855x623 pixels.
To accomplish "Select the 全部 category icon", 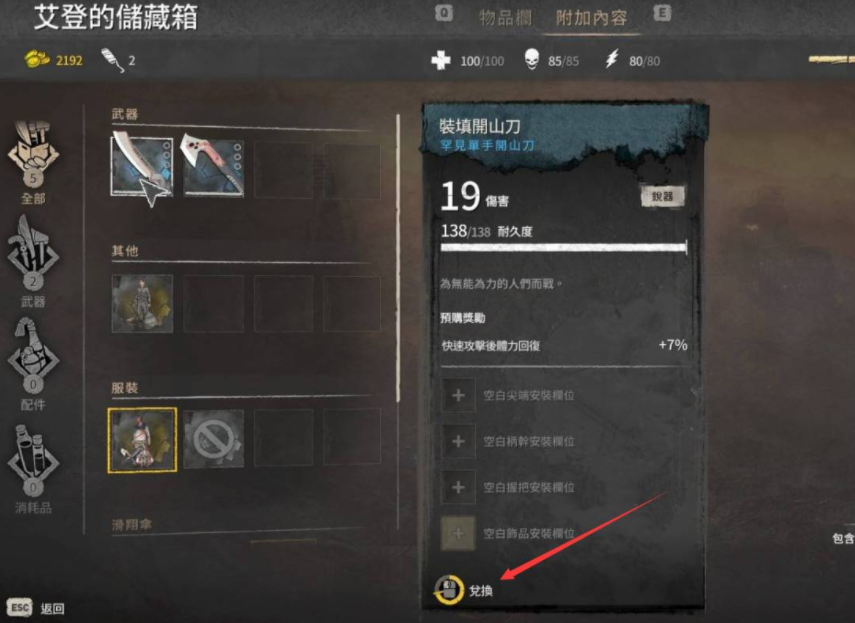I will (33, 162).
